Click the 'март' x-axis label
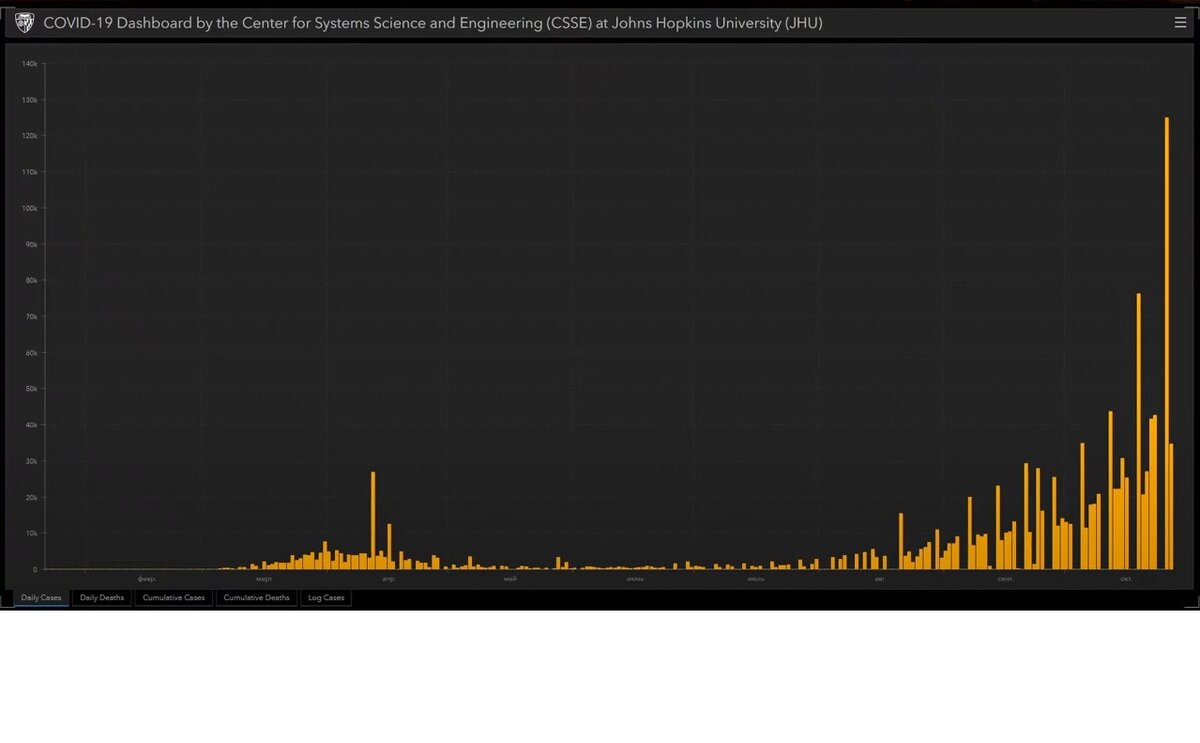This screenshot has width=1200, height=743. click(264, 579)
